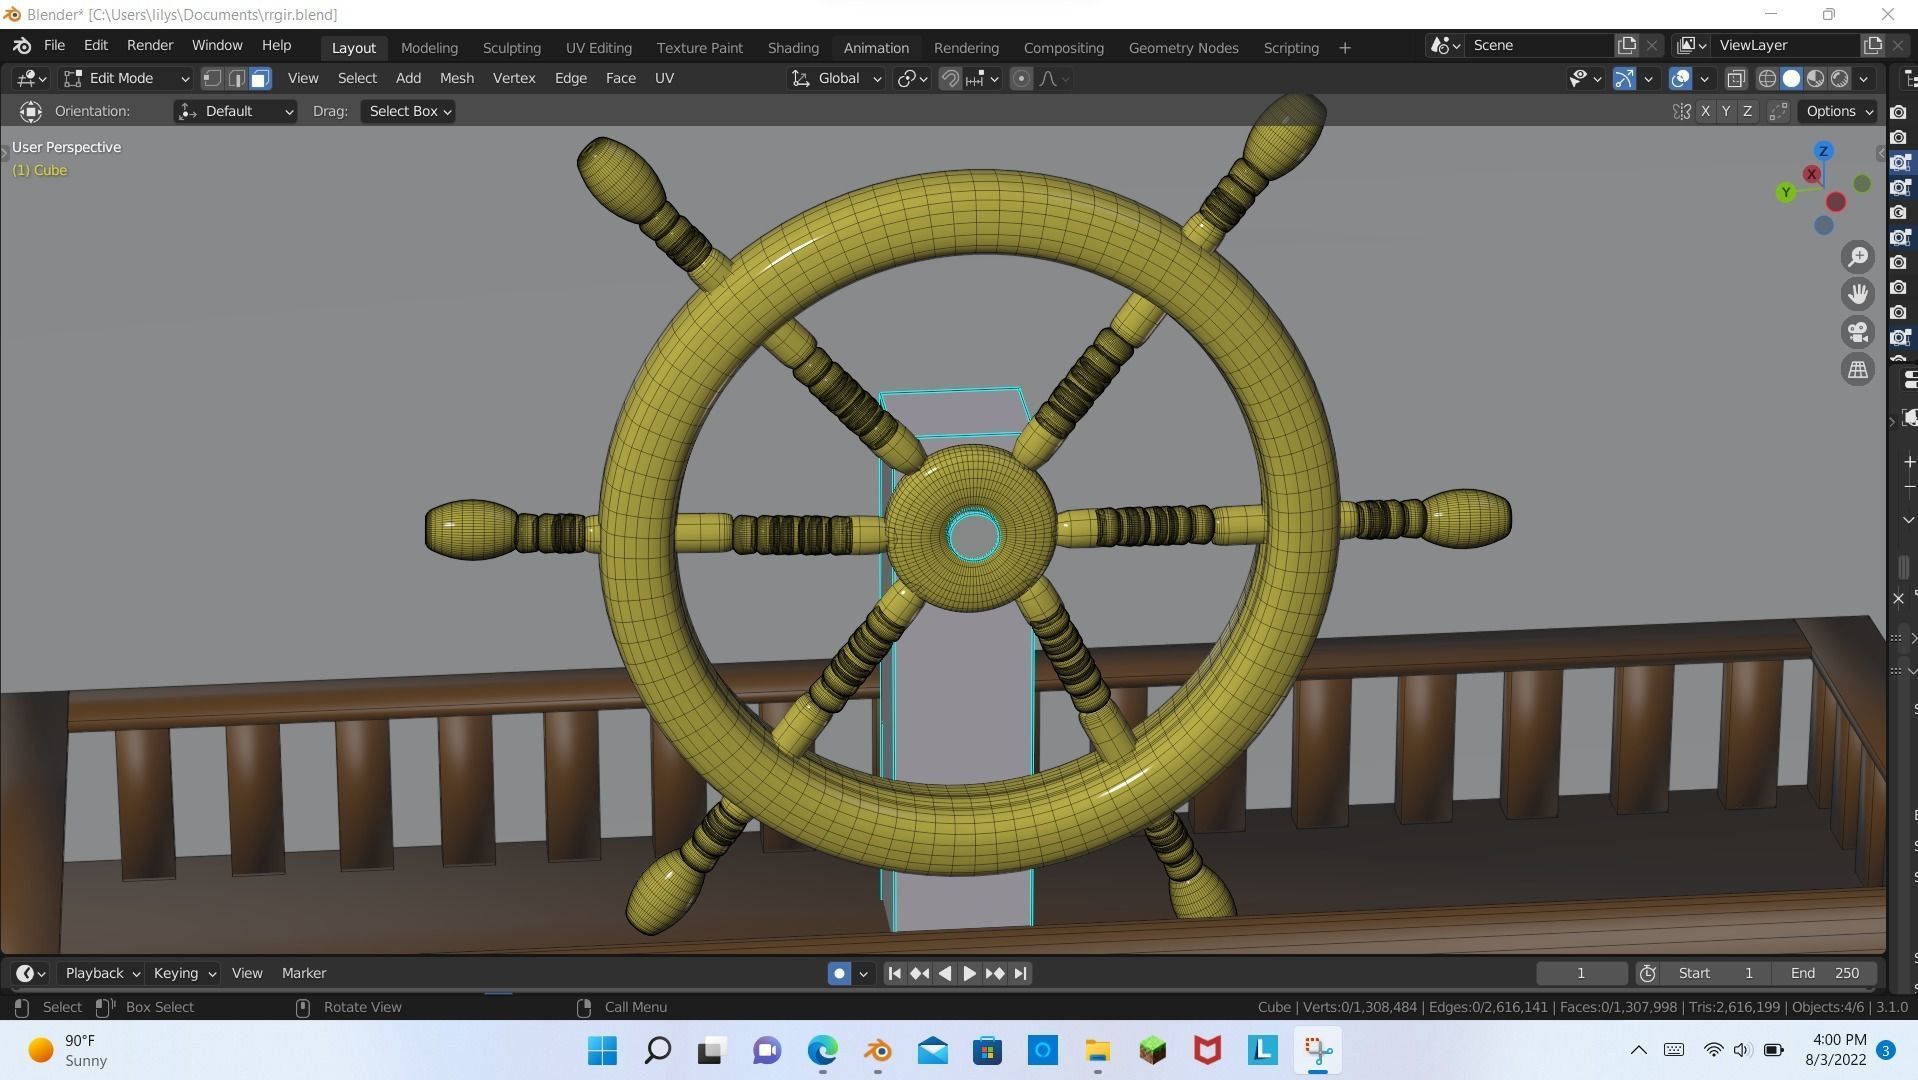Click the End frame field
The image size is (1918, 1080).
[x=1824, y=973]
